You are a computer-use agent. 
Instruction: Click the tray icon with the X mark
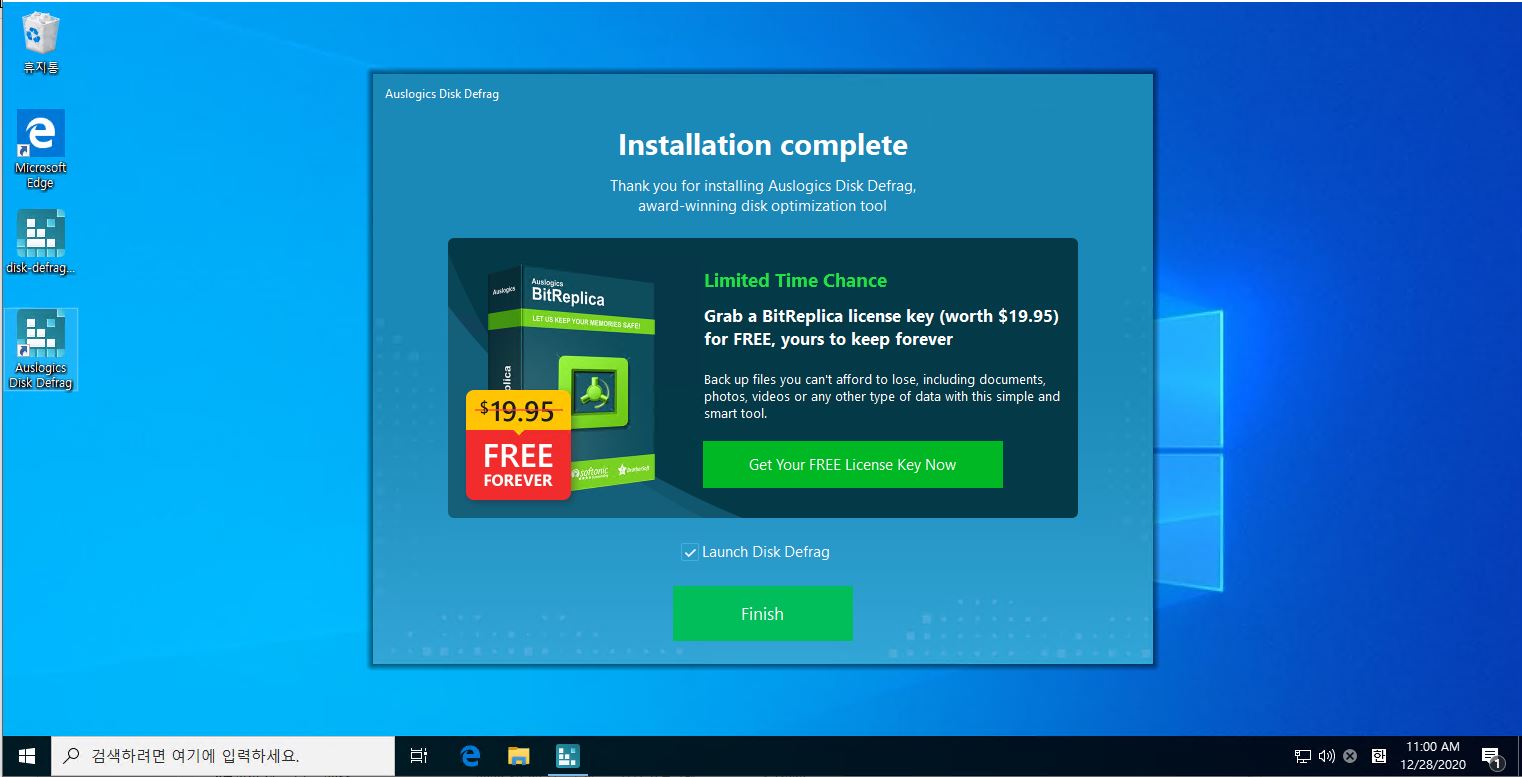[x=1350, y=756]
